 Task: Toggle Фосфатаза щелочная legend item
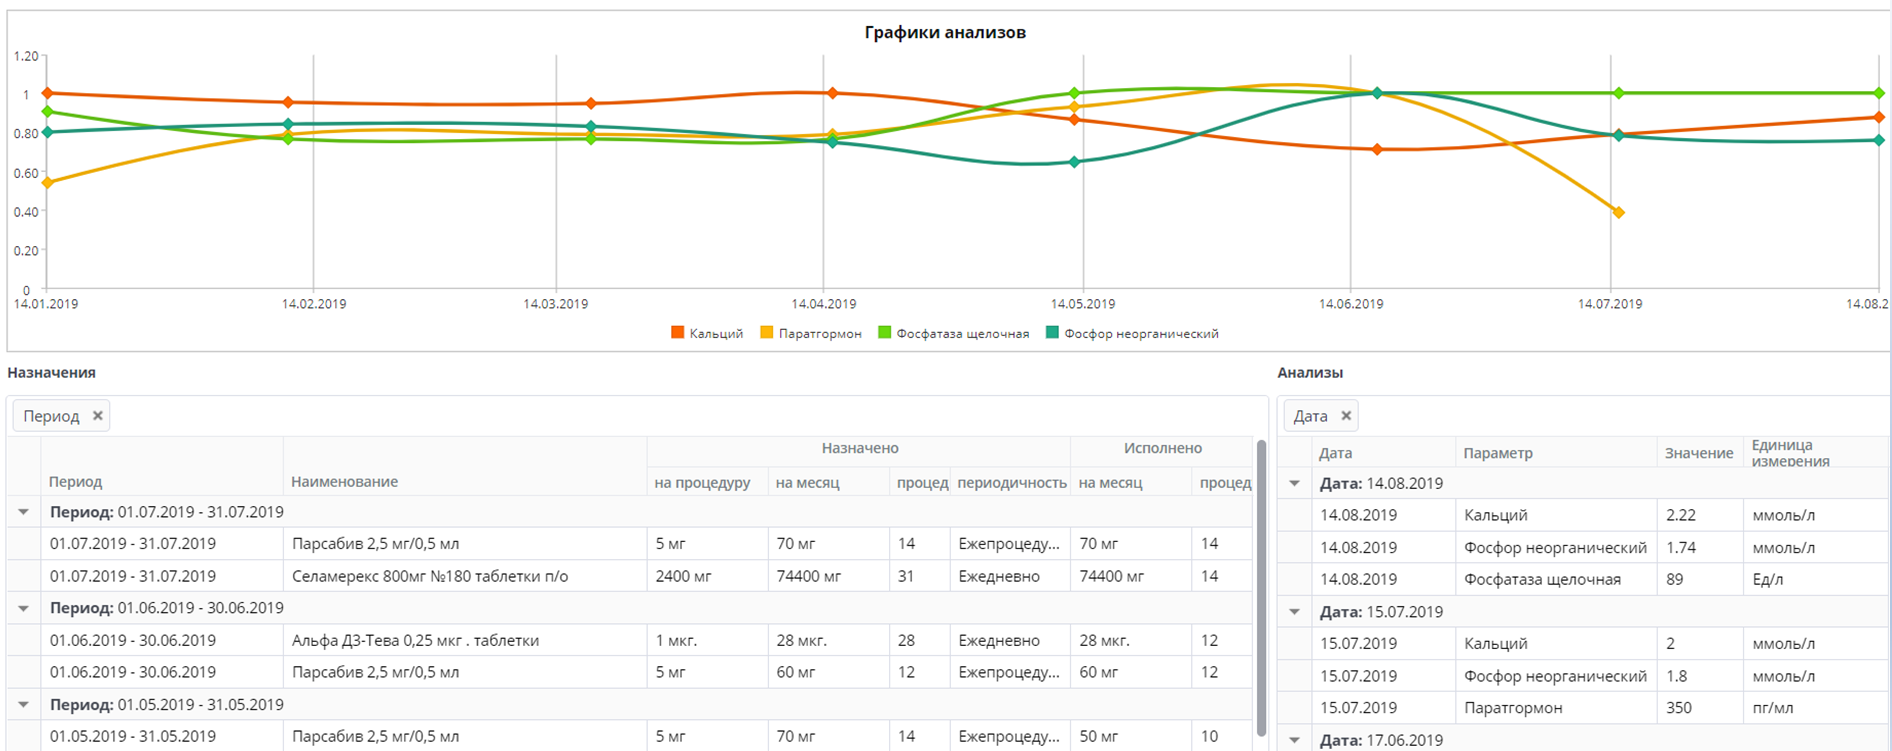(x=953, y=334)
